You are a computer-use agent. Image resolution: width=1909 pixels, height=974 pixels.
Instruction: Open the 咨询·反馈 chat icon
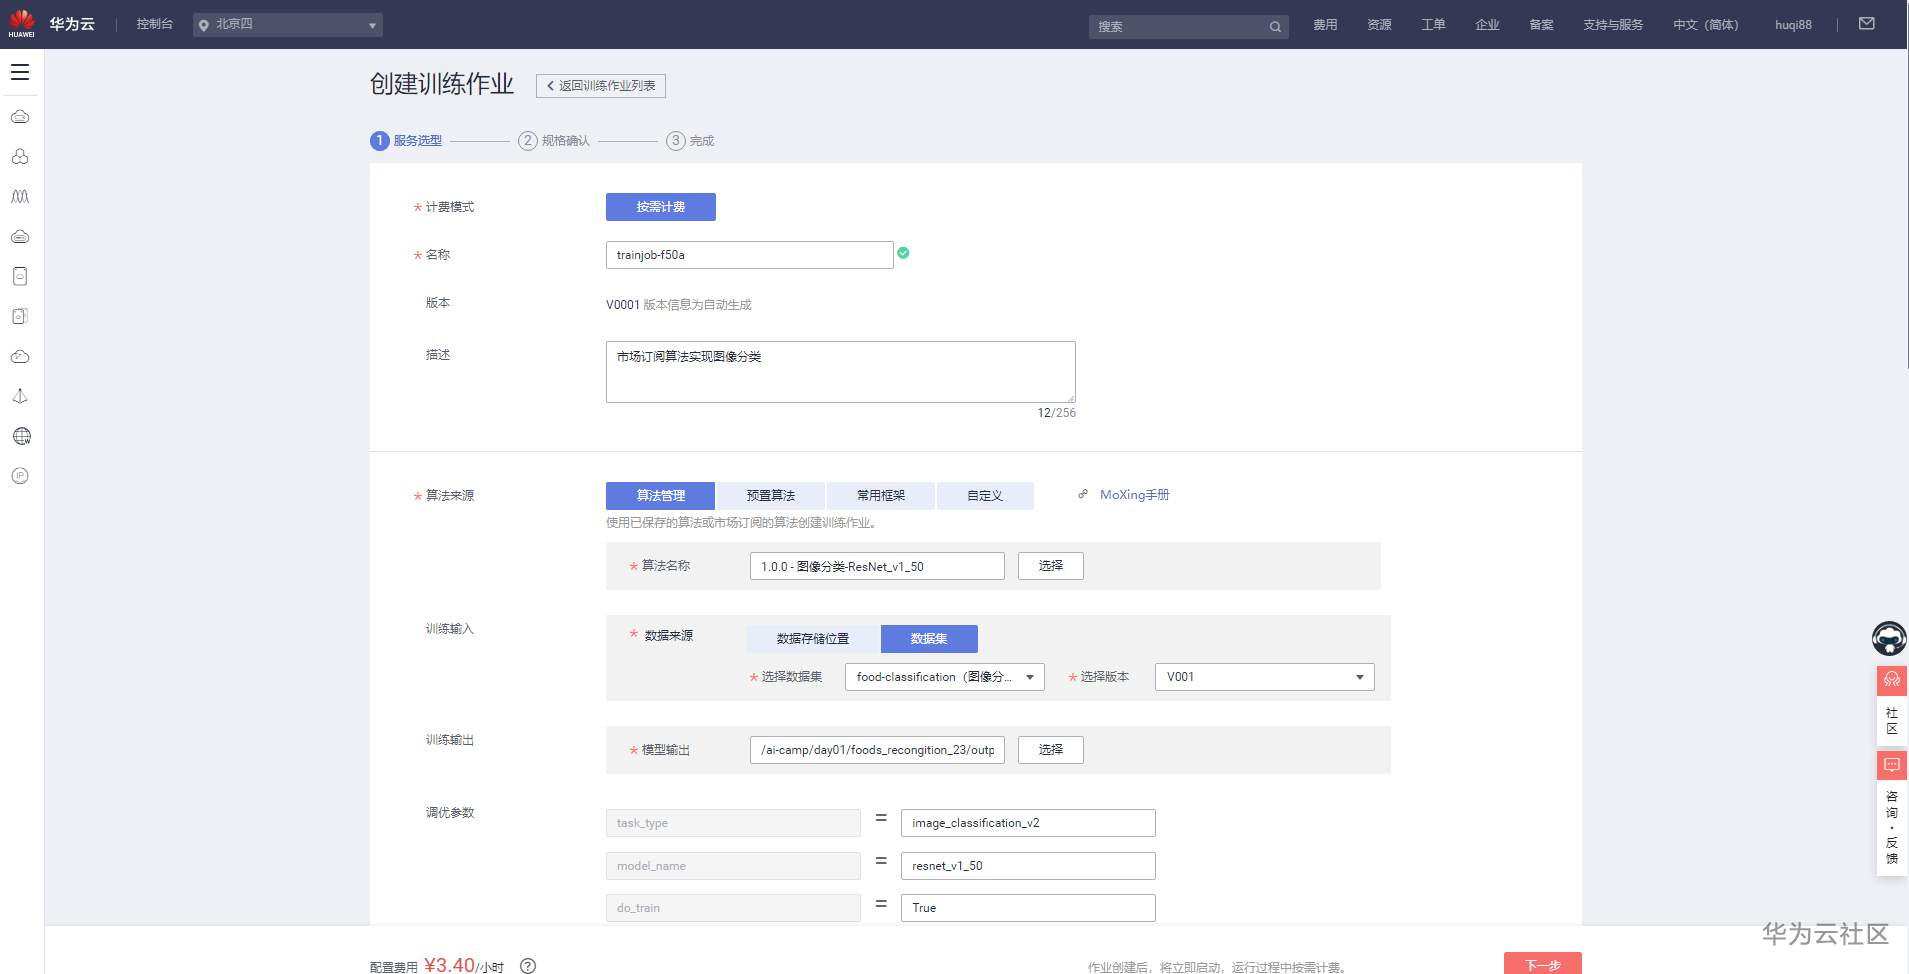(1892, 765)
